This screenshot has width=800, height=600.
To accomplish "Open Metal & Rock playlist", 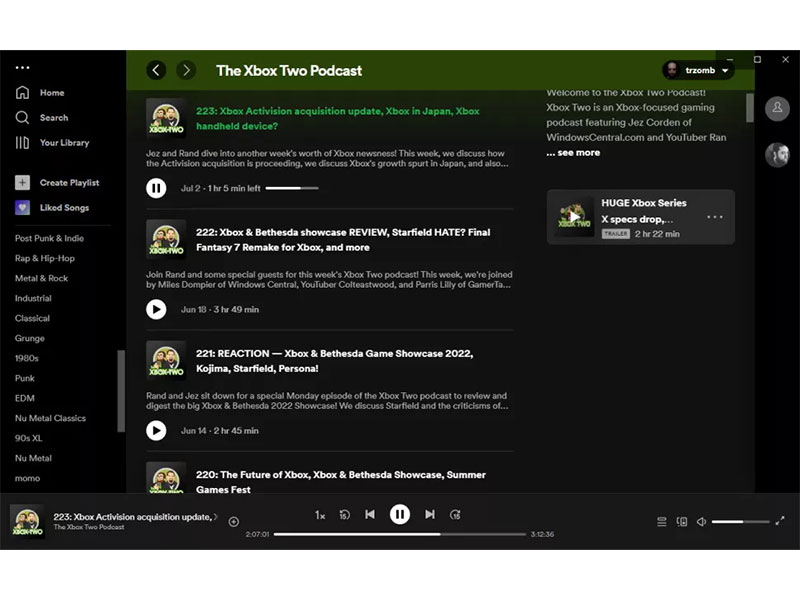I will (41, 278).
